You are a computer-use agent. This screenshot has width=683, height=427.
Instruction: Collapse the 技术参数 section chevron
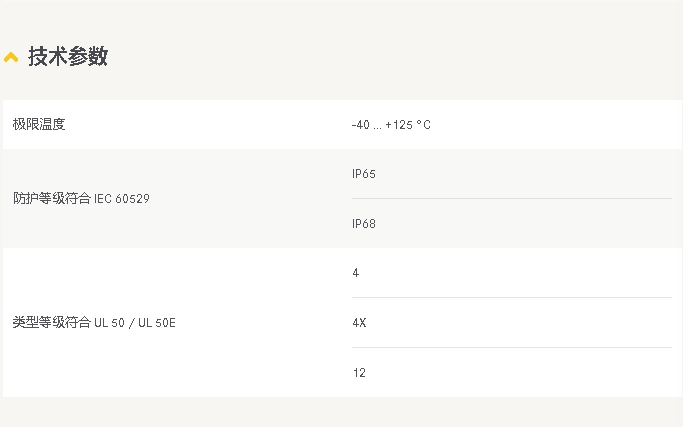tap(11, 57)
